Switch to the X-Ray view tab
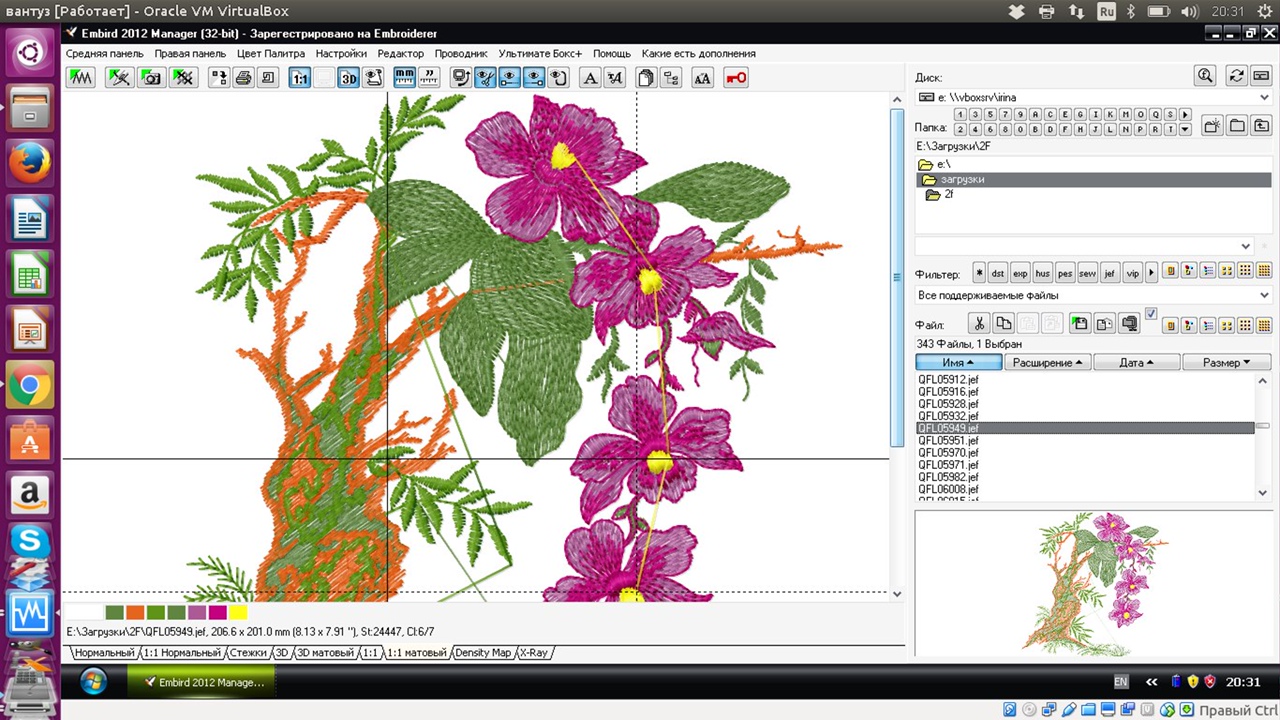This screenshot has height=720, width=1280. pyautogui.click(x=533, y=653)
